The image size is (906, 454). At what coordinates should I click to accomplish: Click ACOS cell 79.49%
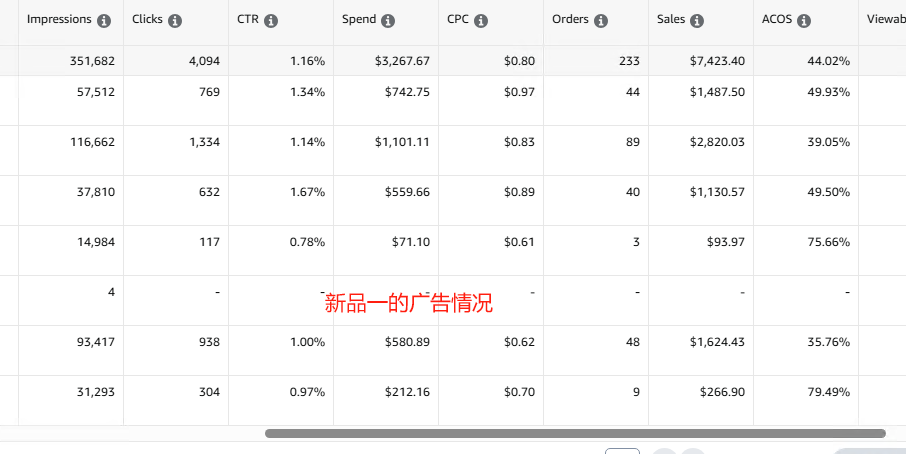tap(829, 392)
